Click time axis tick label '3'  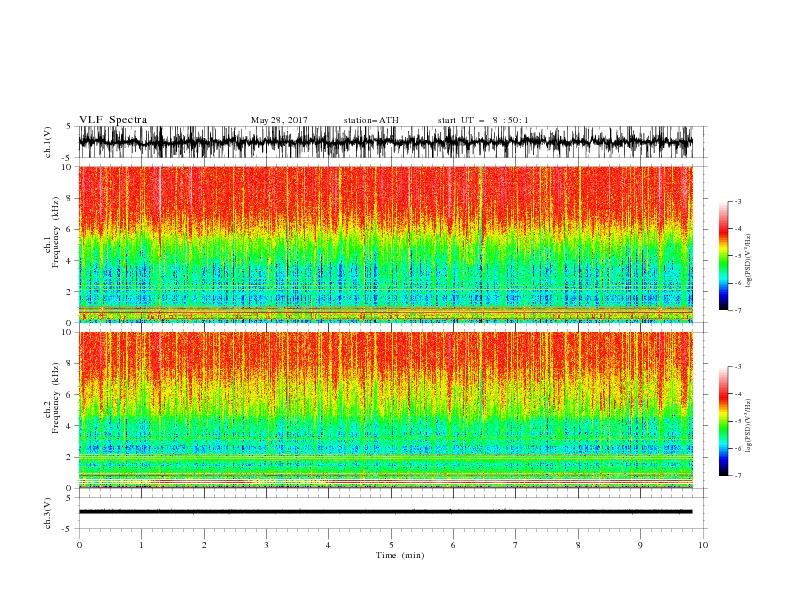(266, 545)
